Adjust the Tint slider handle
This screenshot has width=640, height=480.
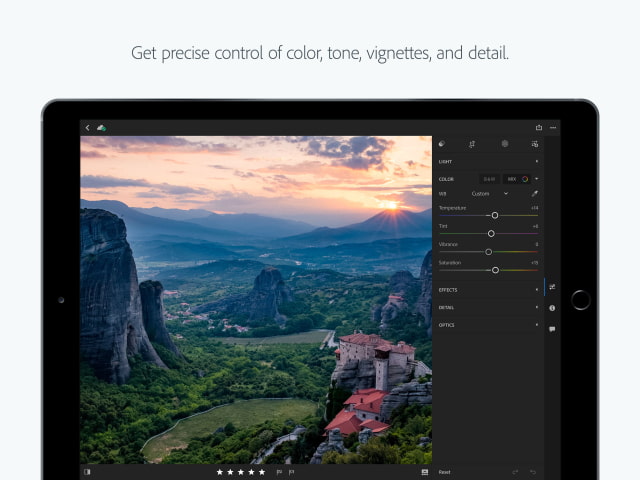[491, 233]
